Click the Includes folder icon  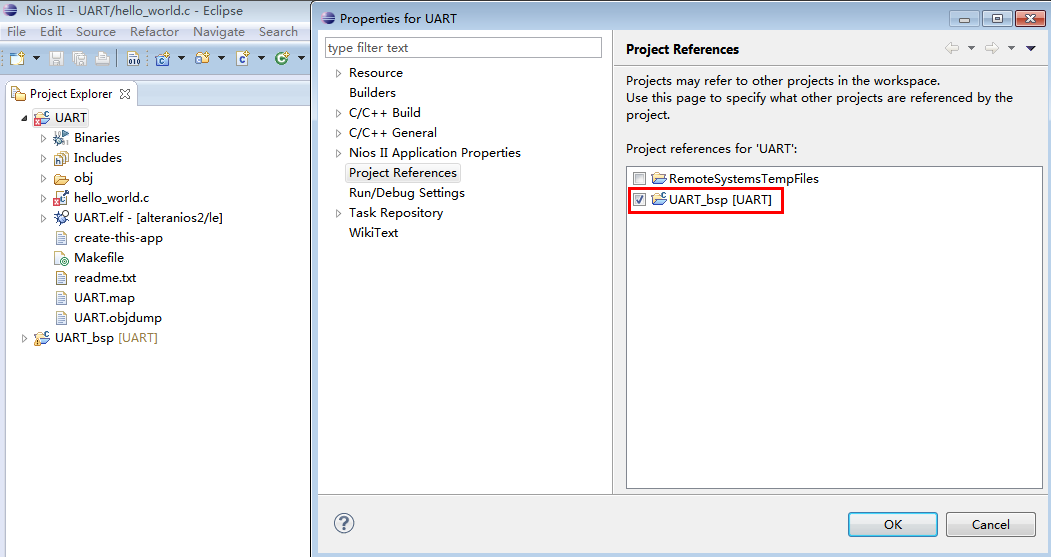tap(61, 158)
